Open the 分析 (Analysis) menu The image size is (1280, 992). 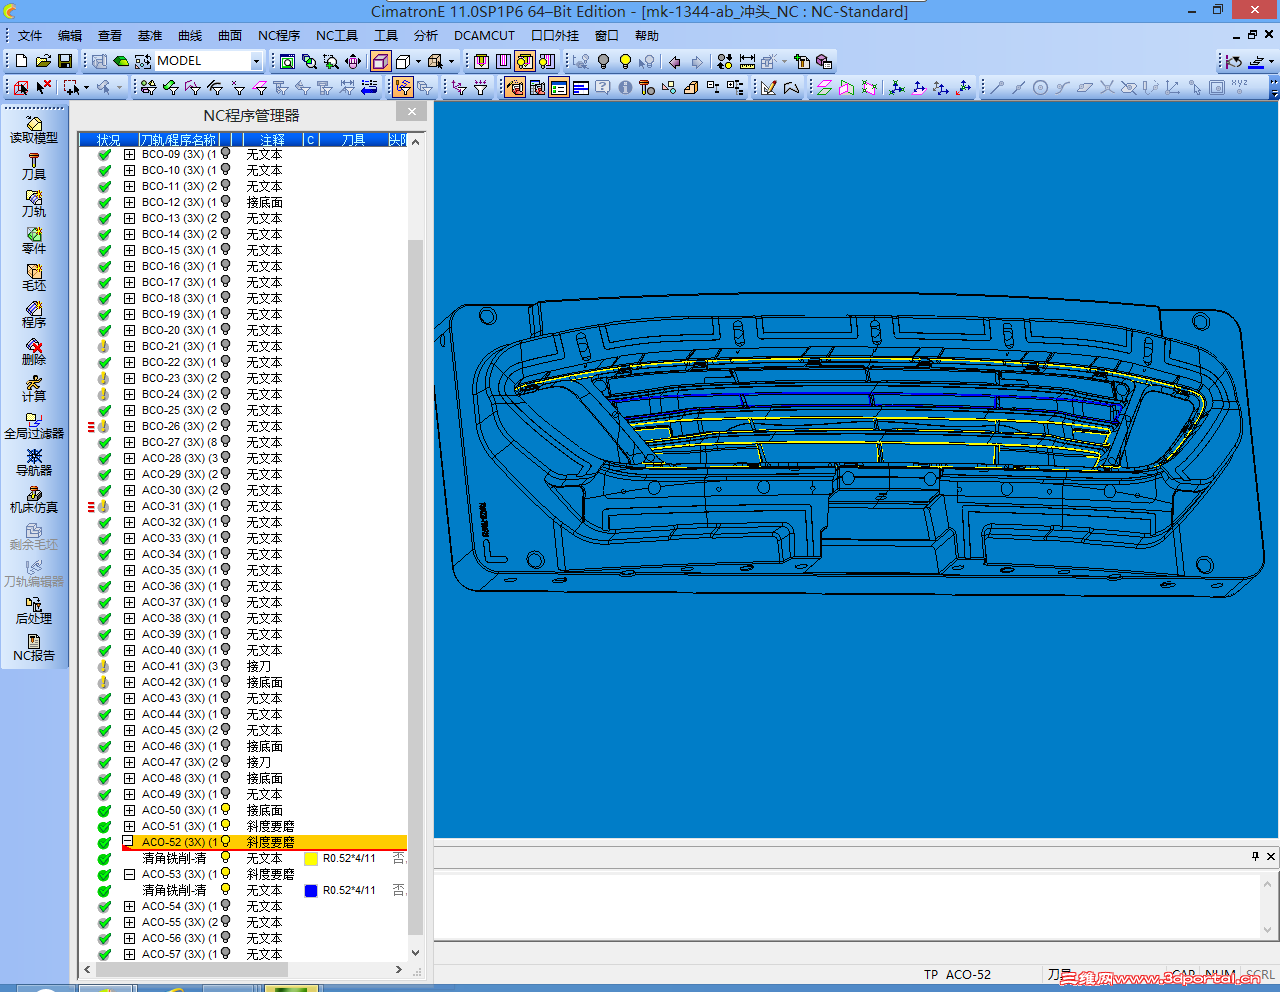point(426,36)
